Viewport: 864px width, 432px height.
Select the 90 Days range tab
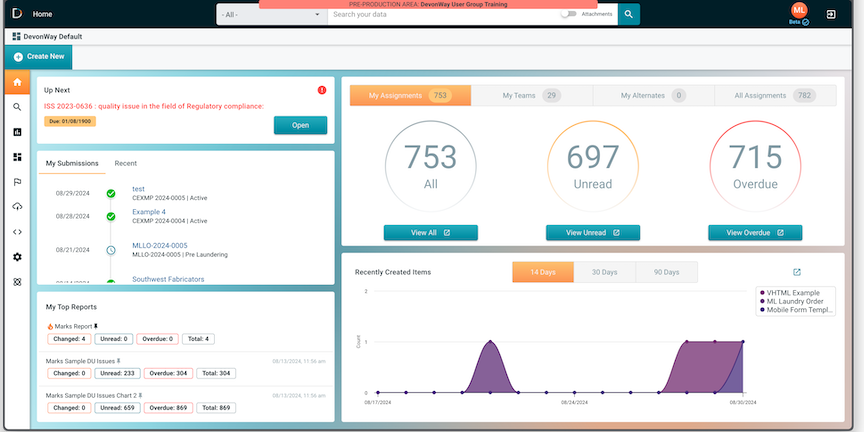(x=666, y=272)
